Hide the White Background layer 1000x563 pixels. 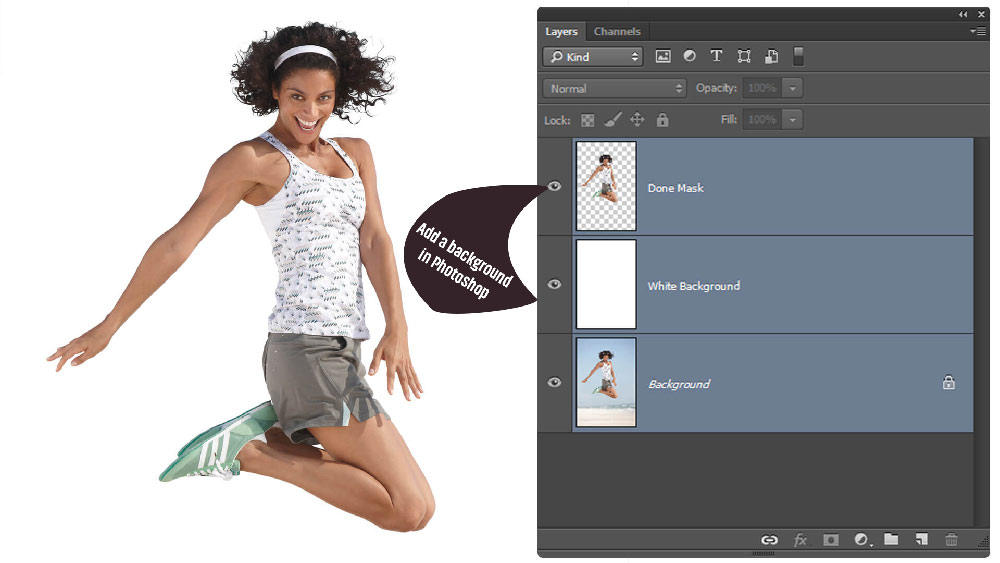pos(554,284)
